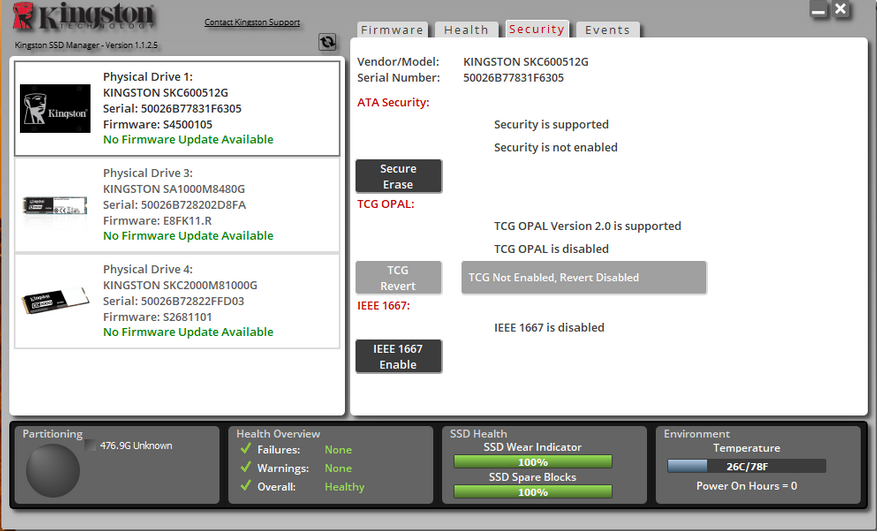
Task: Click Firmware: E8FK11.R text
Action: tap(157, 220)
